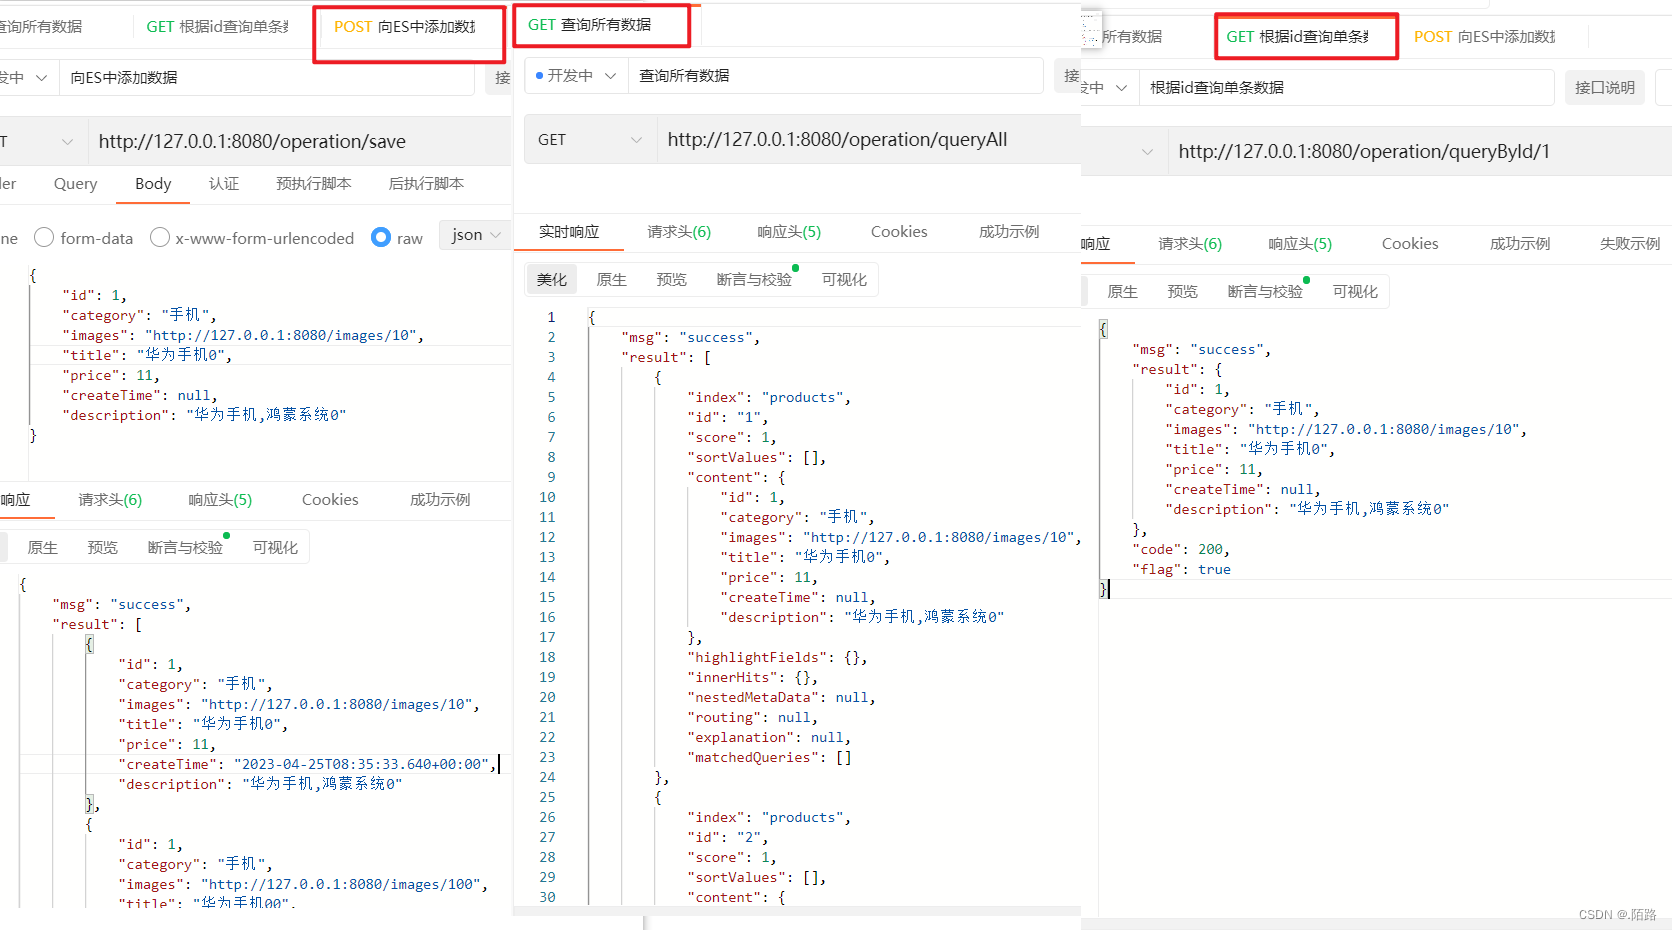1672x930 pixels.
Task: Open 断言与校验 in save request response
Action: pos(185,548)
